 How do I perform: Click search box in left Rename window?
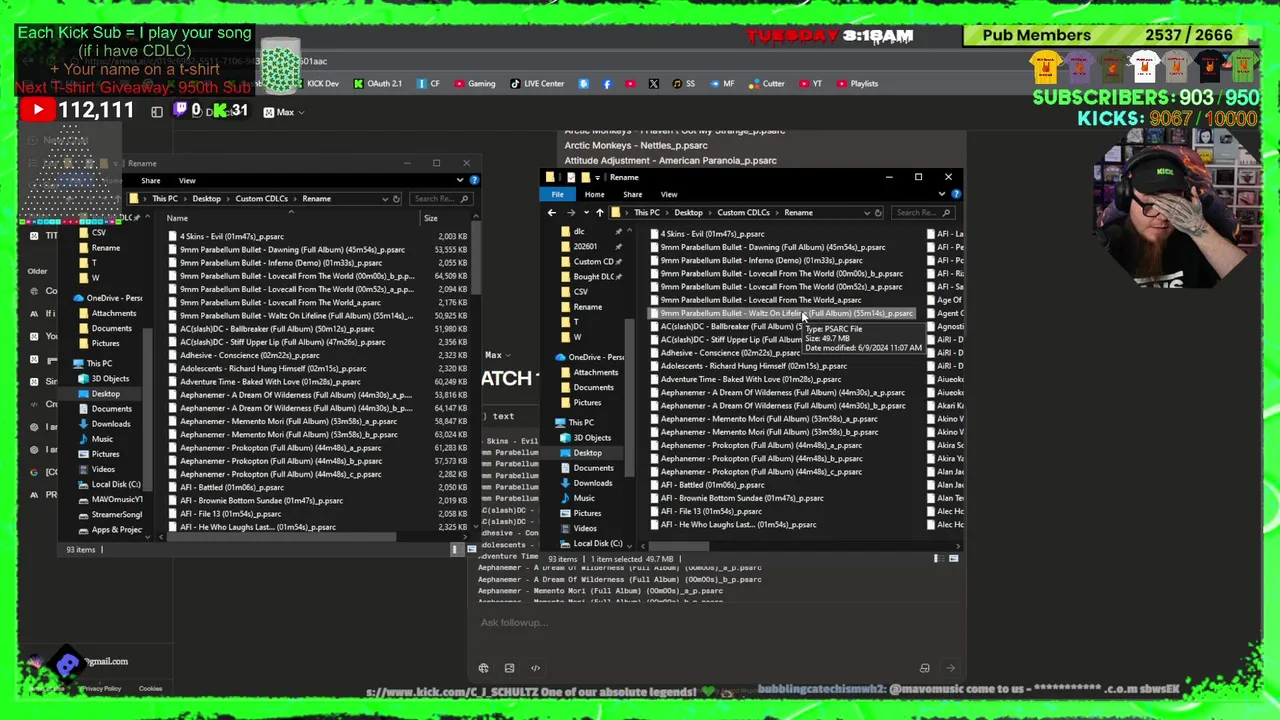pyautogui.click(x=440, y=198)
